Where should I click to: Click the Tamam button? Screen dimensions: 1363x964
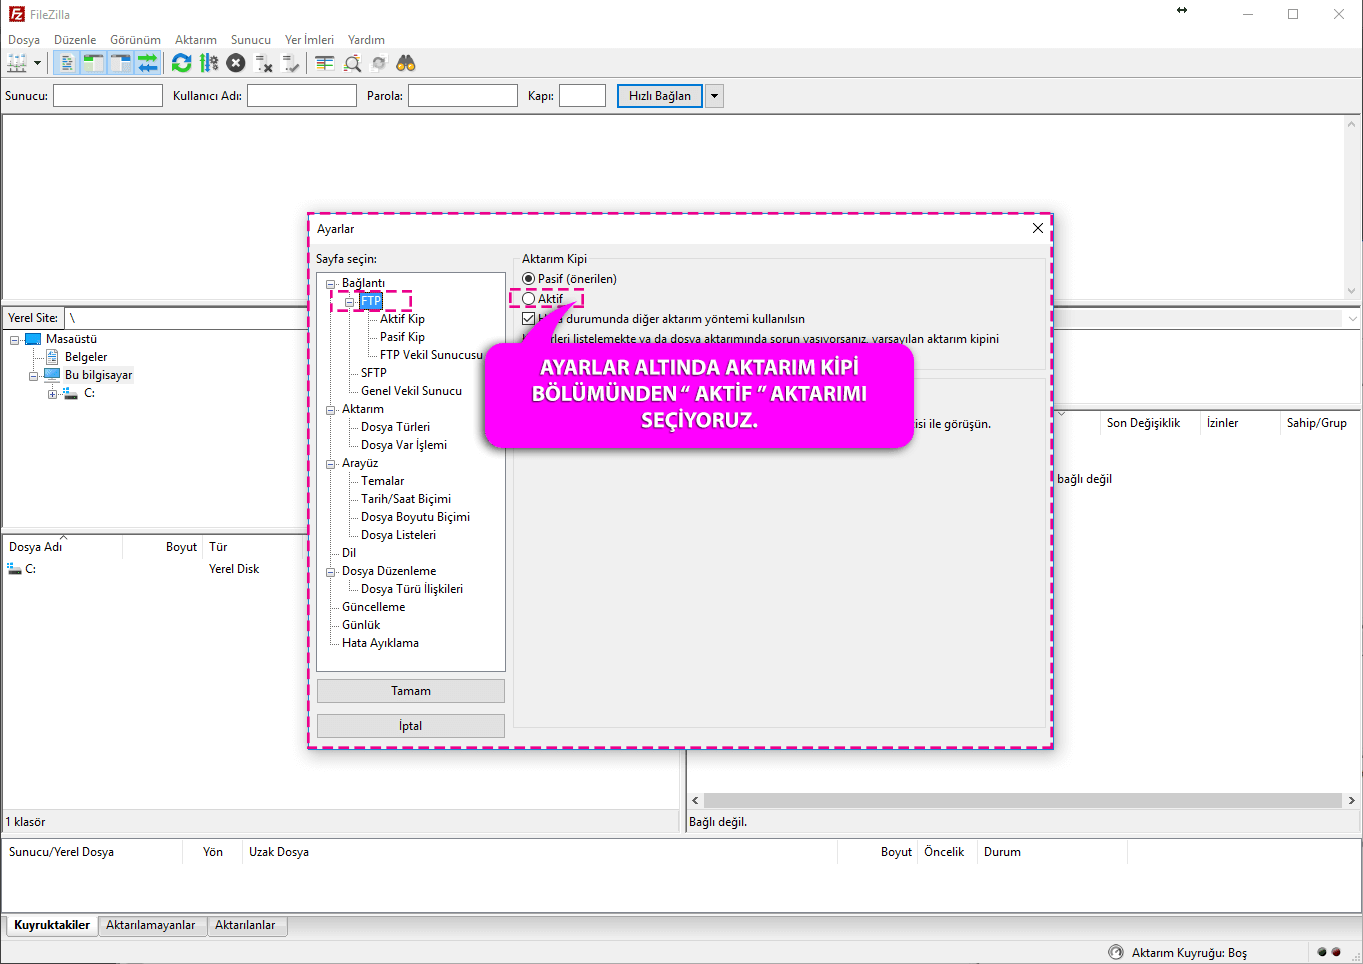click(410, 691)
